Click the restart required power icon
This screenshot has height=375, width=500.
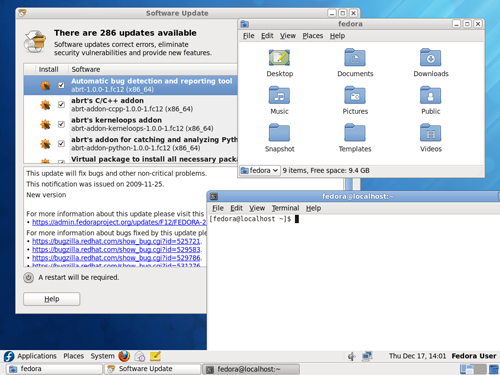29,277
